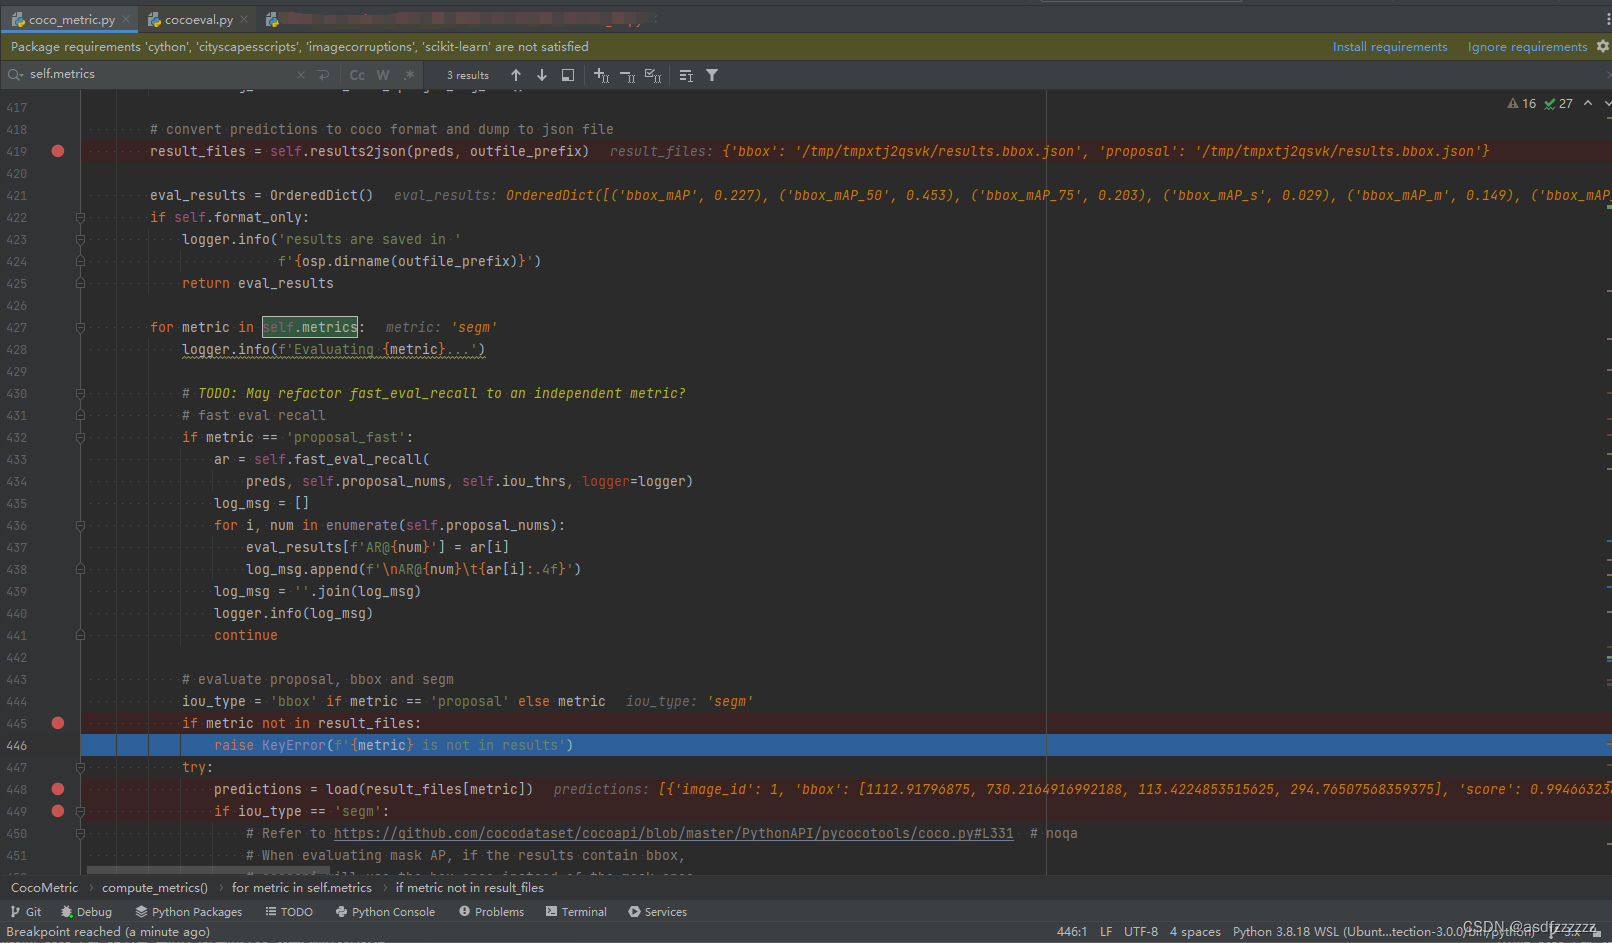This screenshot has width=1612, height=943.
Task: Collapse the 'for i, num in enumerate' fold
Action: (80, 525)
